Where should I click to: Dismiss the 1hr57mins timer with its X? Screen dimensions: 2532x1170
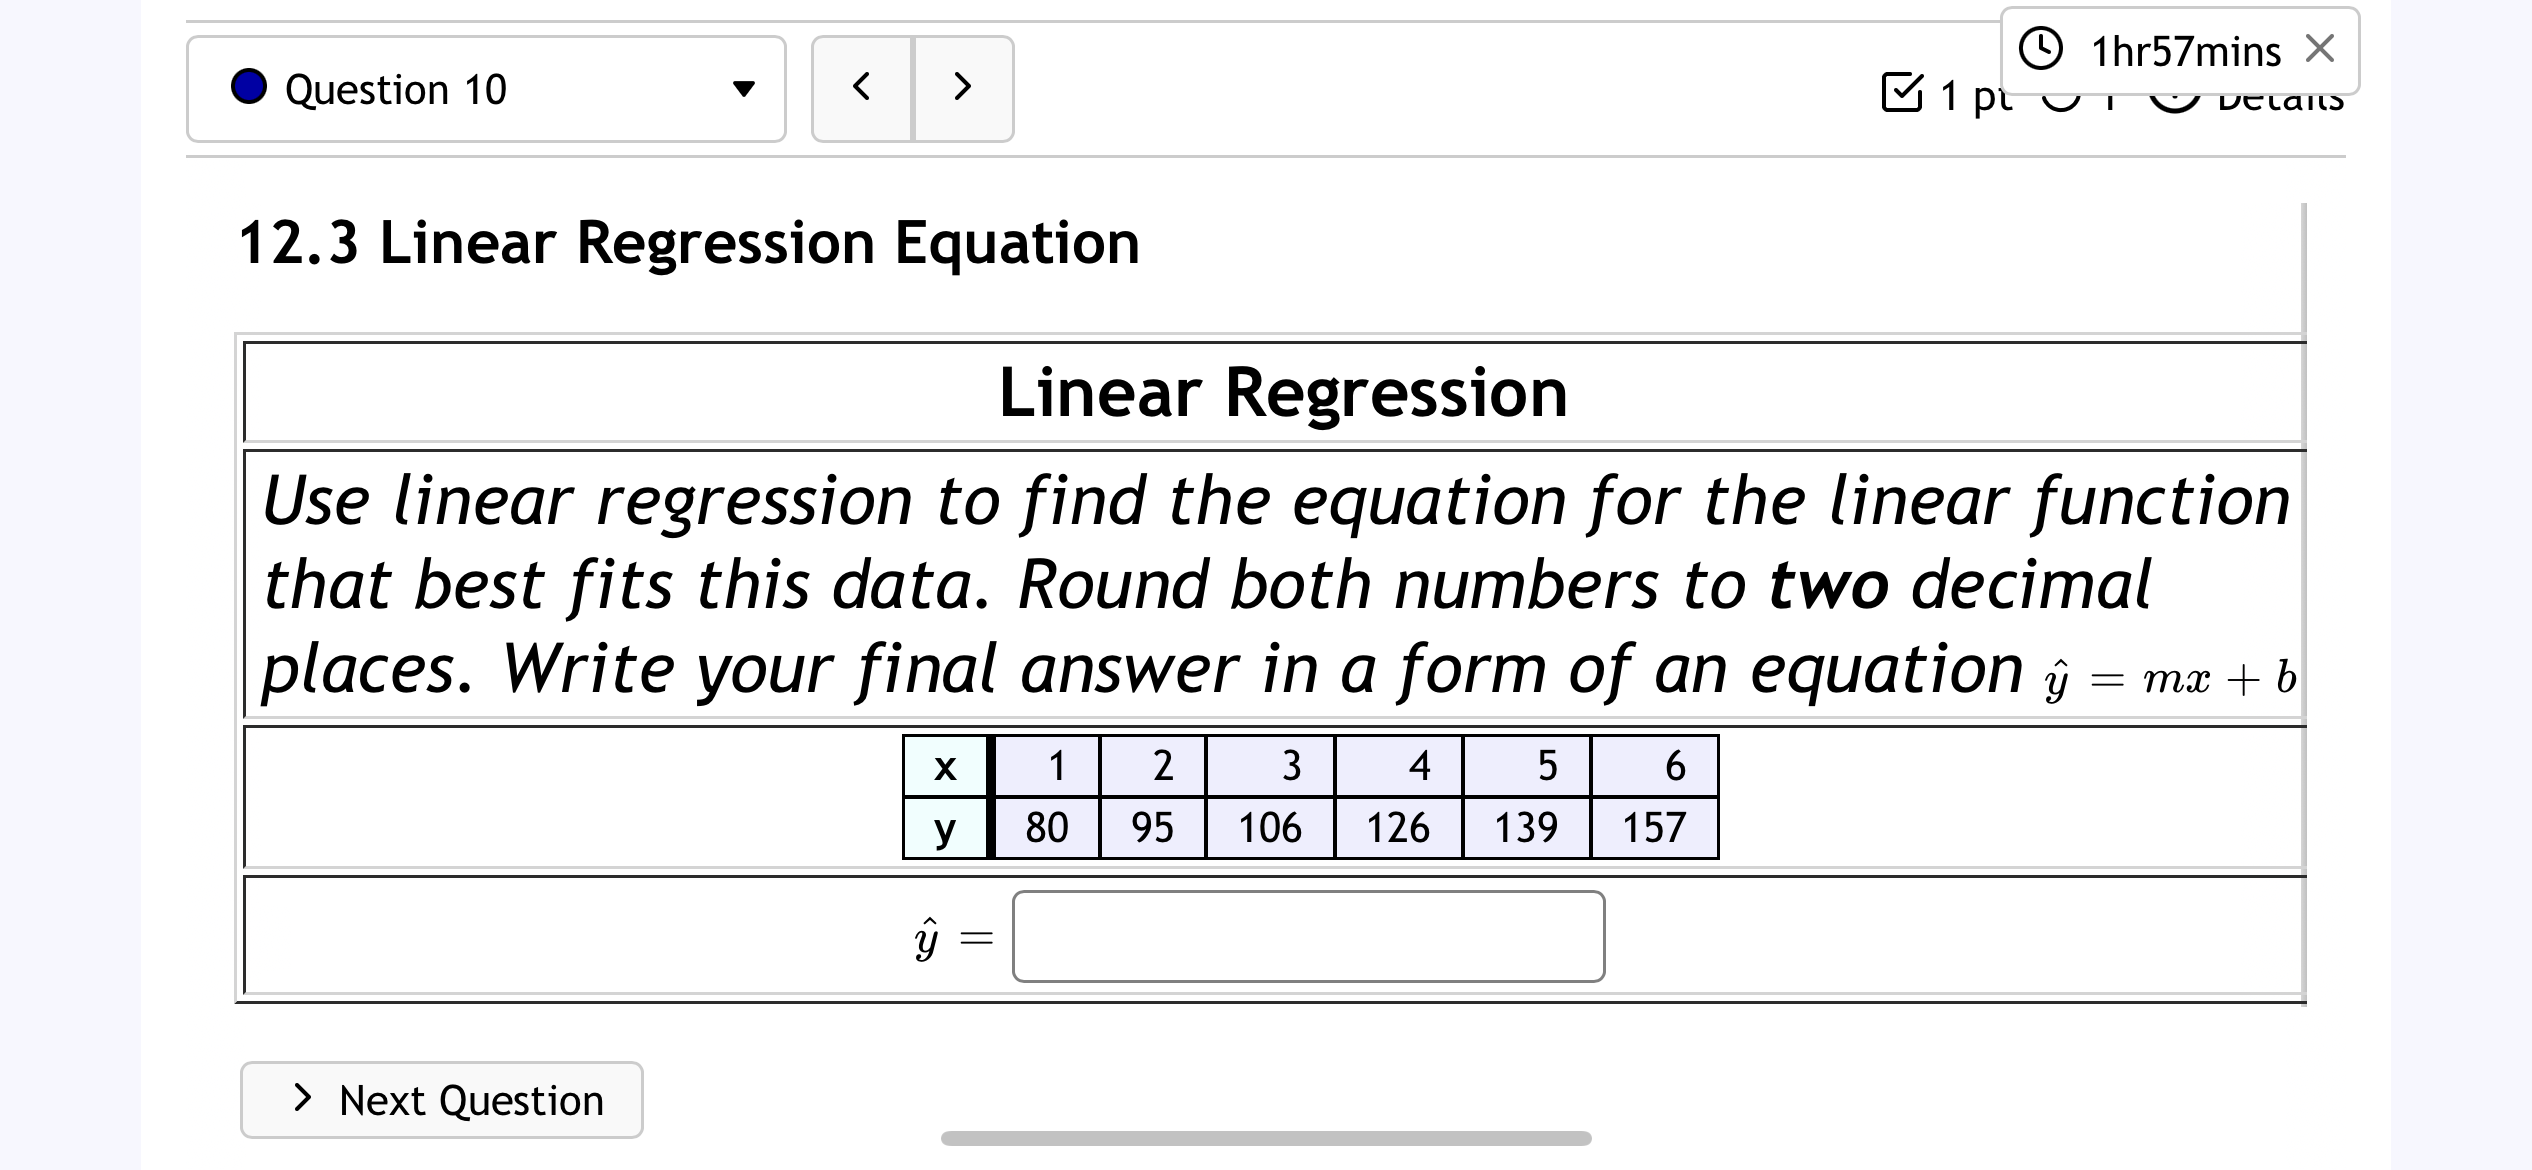point(2318,49)
